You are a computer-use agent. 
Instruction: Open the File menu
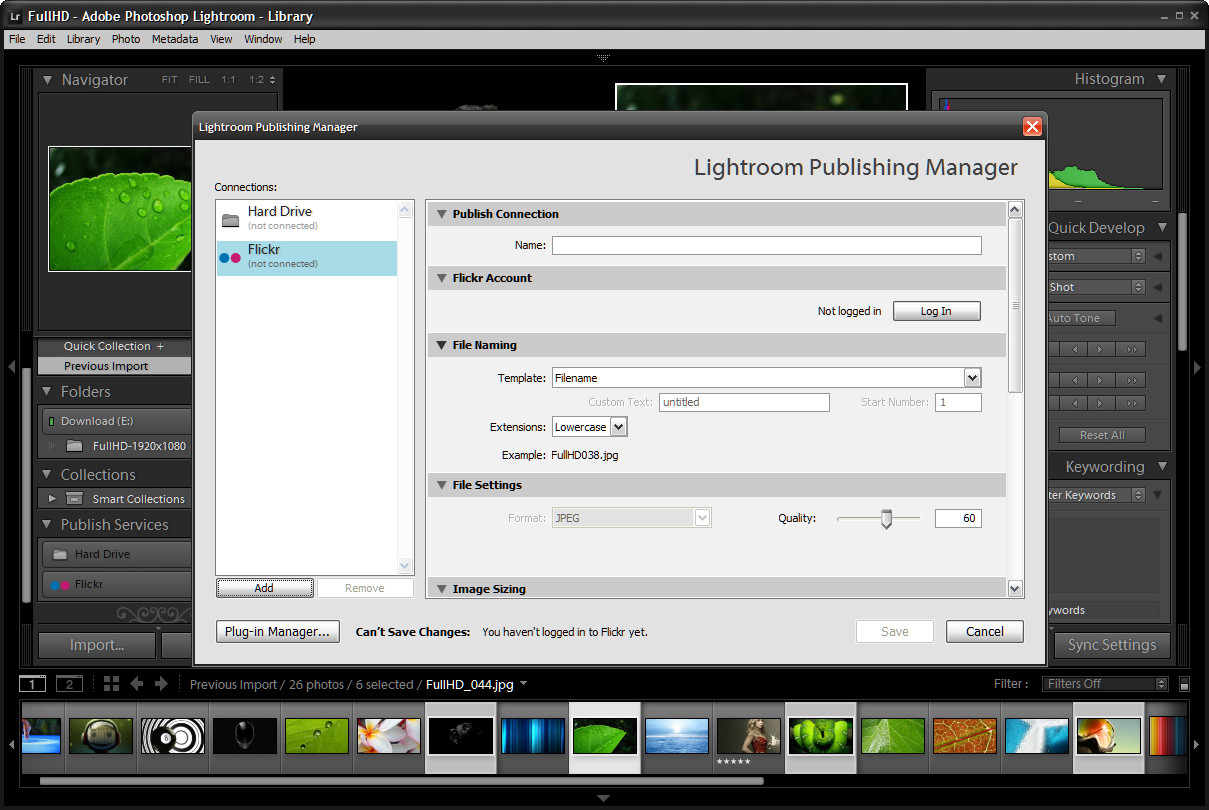pyautogui.click(x=17, y=39)
